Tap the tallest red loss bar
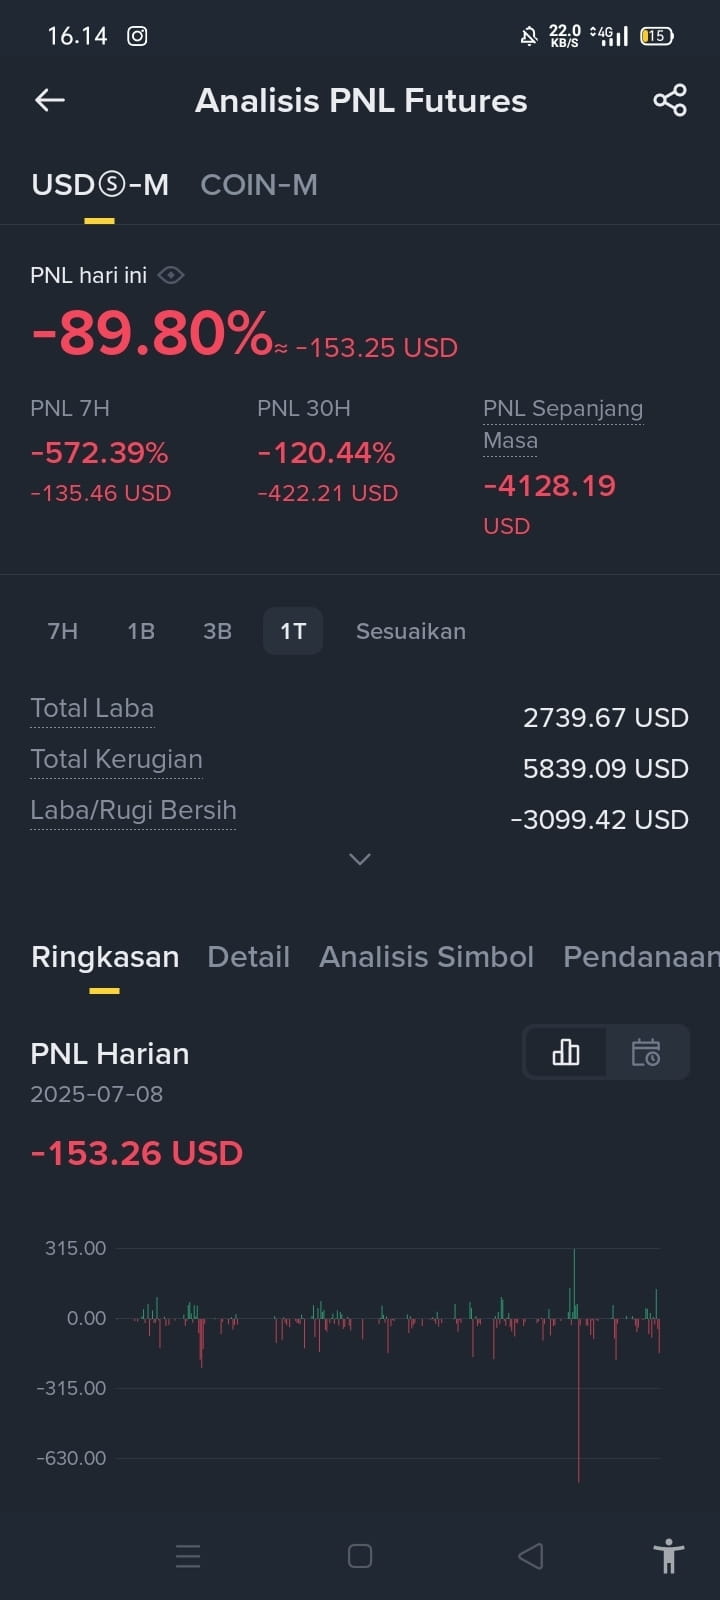720x1600 pixels. [579, 1400]
